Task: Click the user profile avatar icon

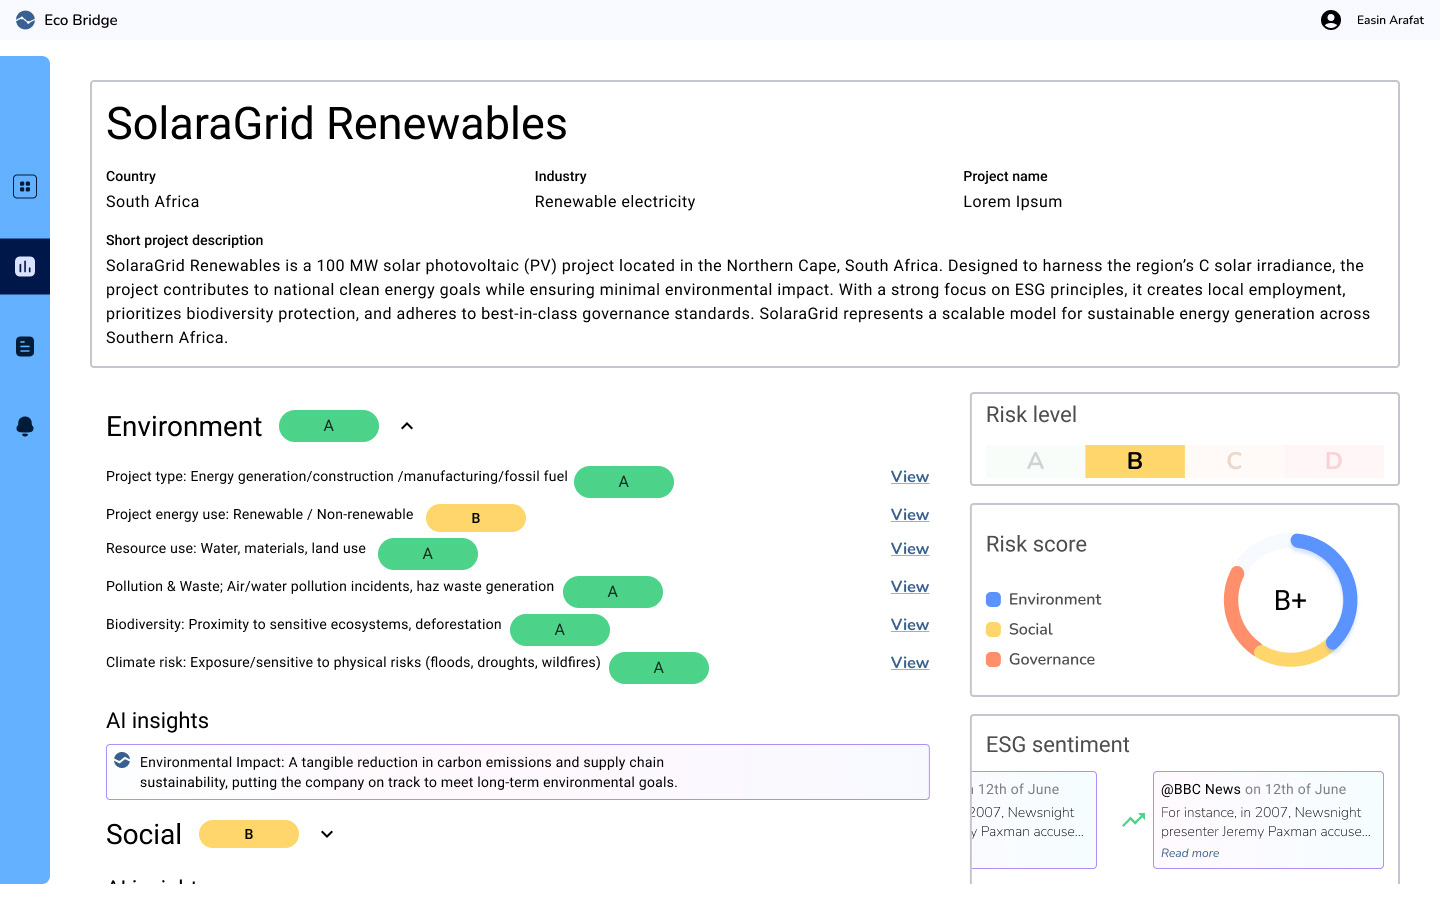Action: pyautogui.click(x=1331, y=20)
